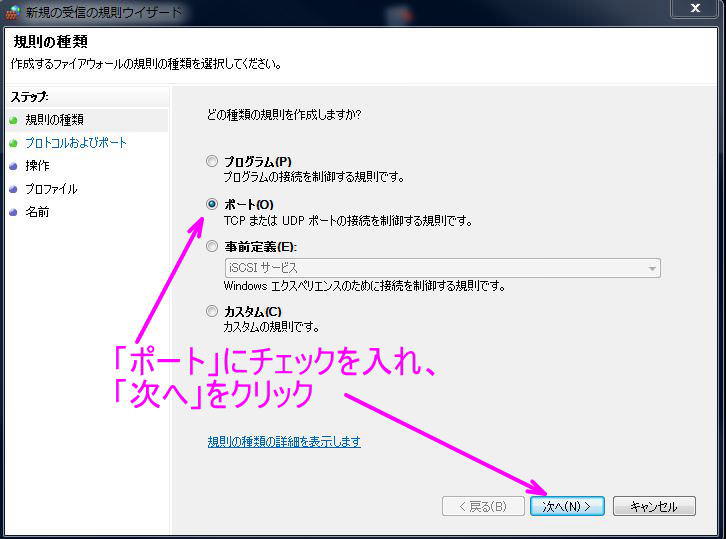Click the 作成するファイアウォールの規則 instruction text
Viewport: 726px width, 539px height.
point(146,64)
